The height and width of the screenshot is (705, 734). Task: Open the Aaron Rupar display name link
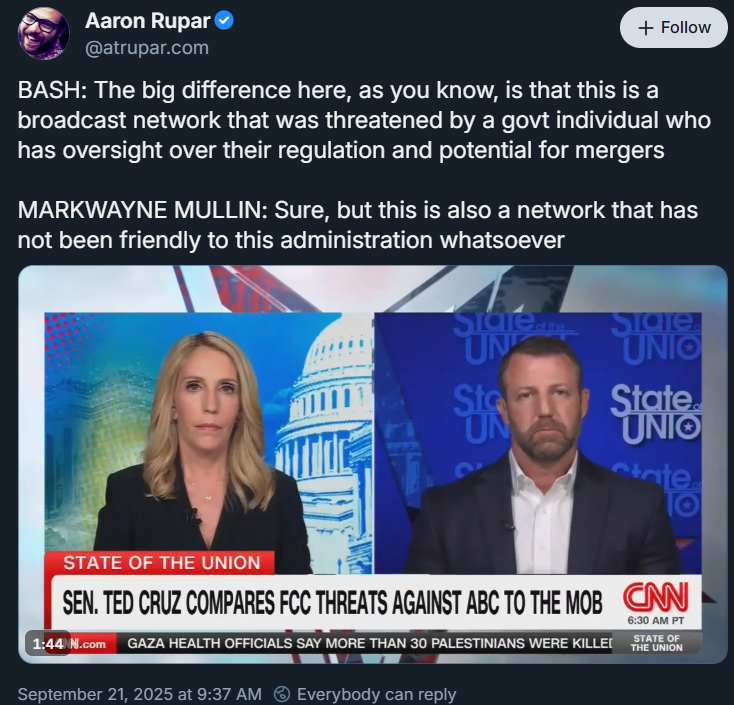click(x=147, y=21)
